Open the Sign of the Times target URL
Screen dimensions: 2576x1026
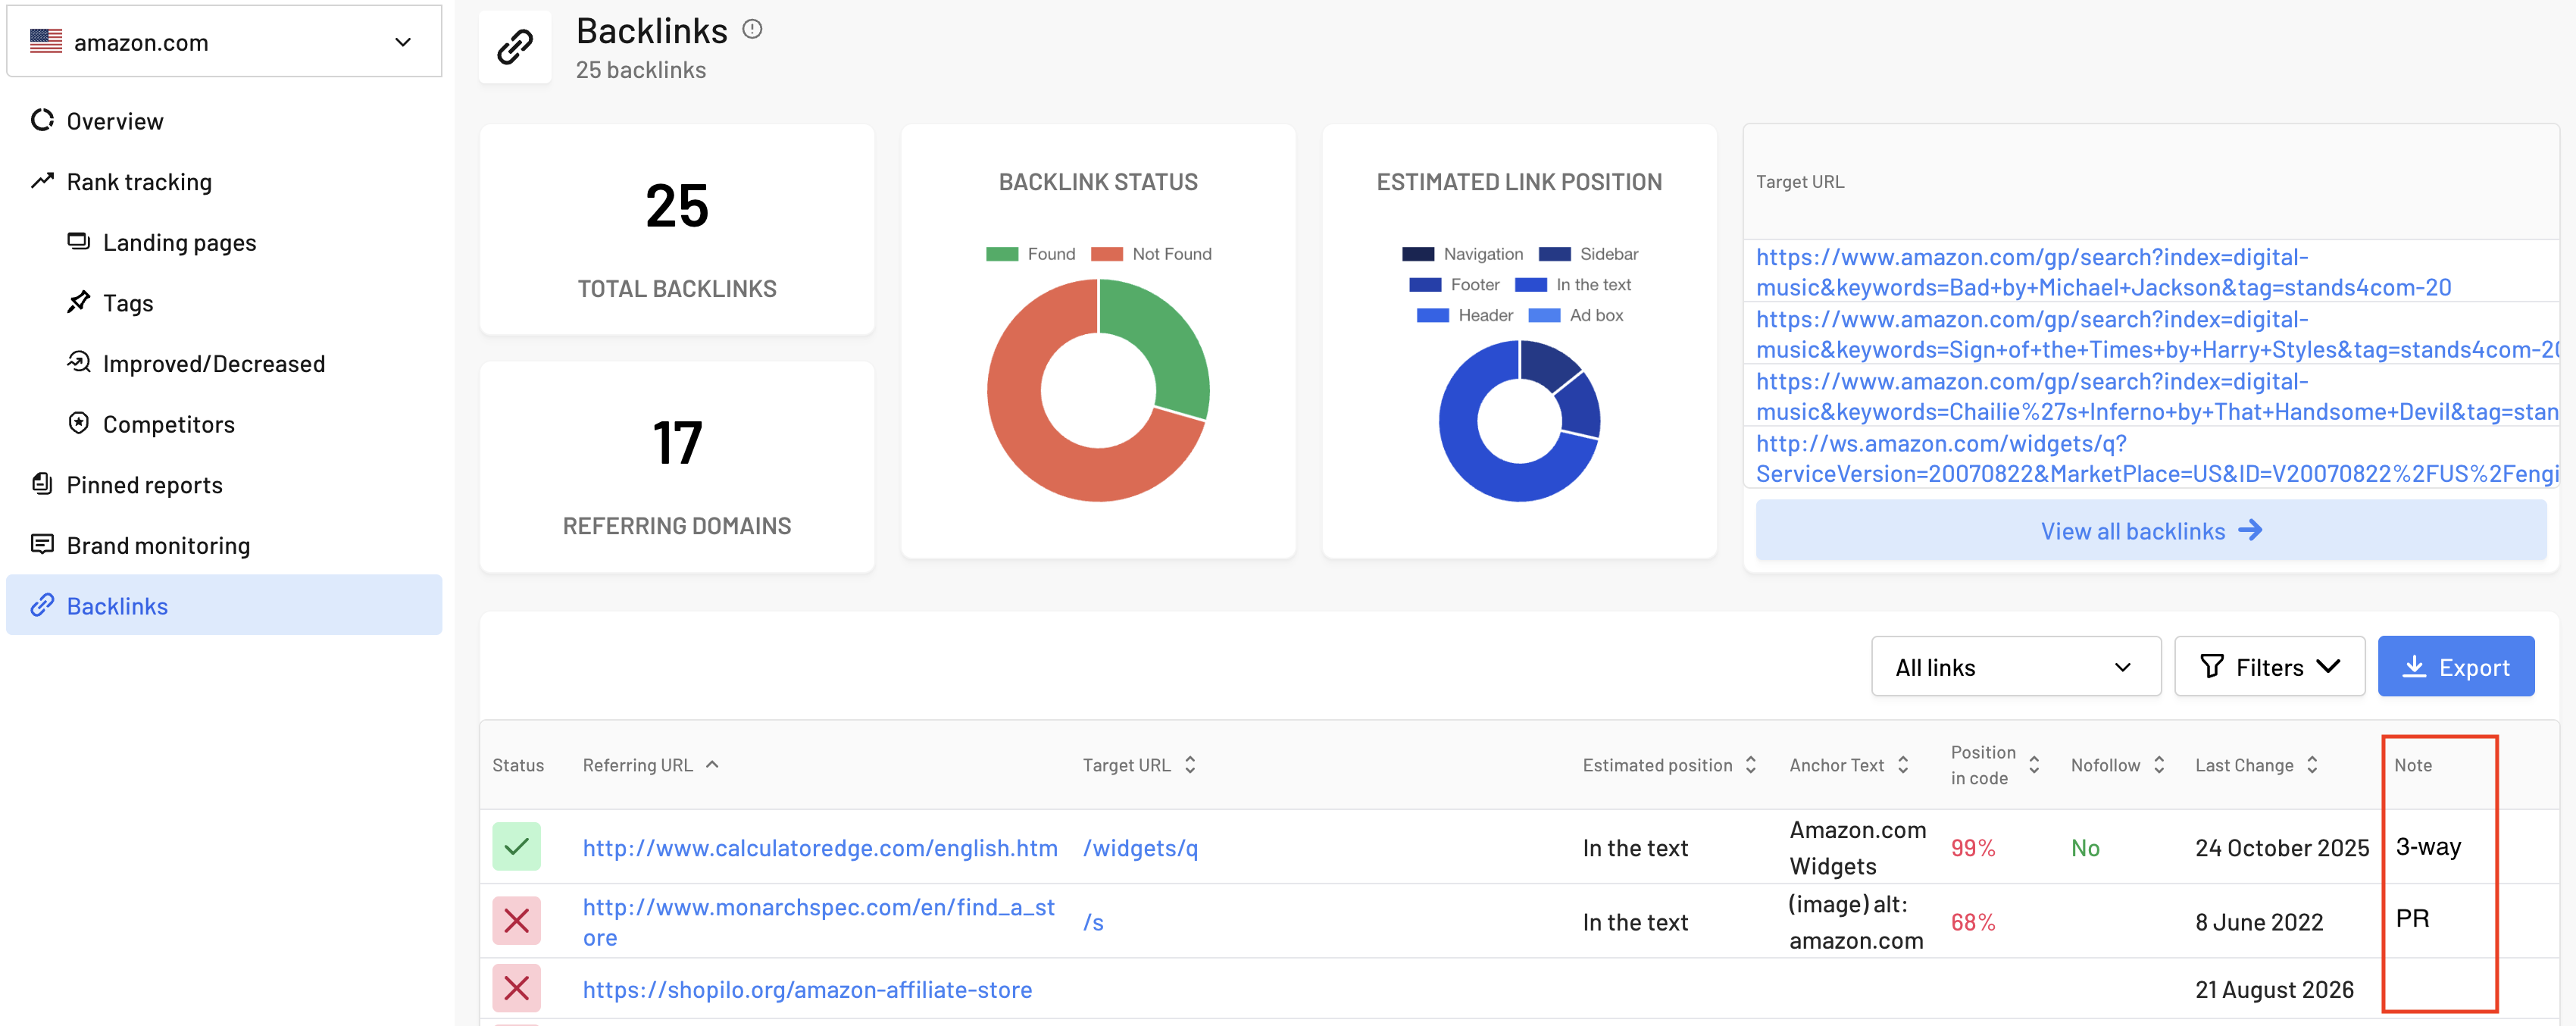click(2156, 334)
